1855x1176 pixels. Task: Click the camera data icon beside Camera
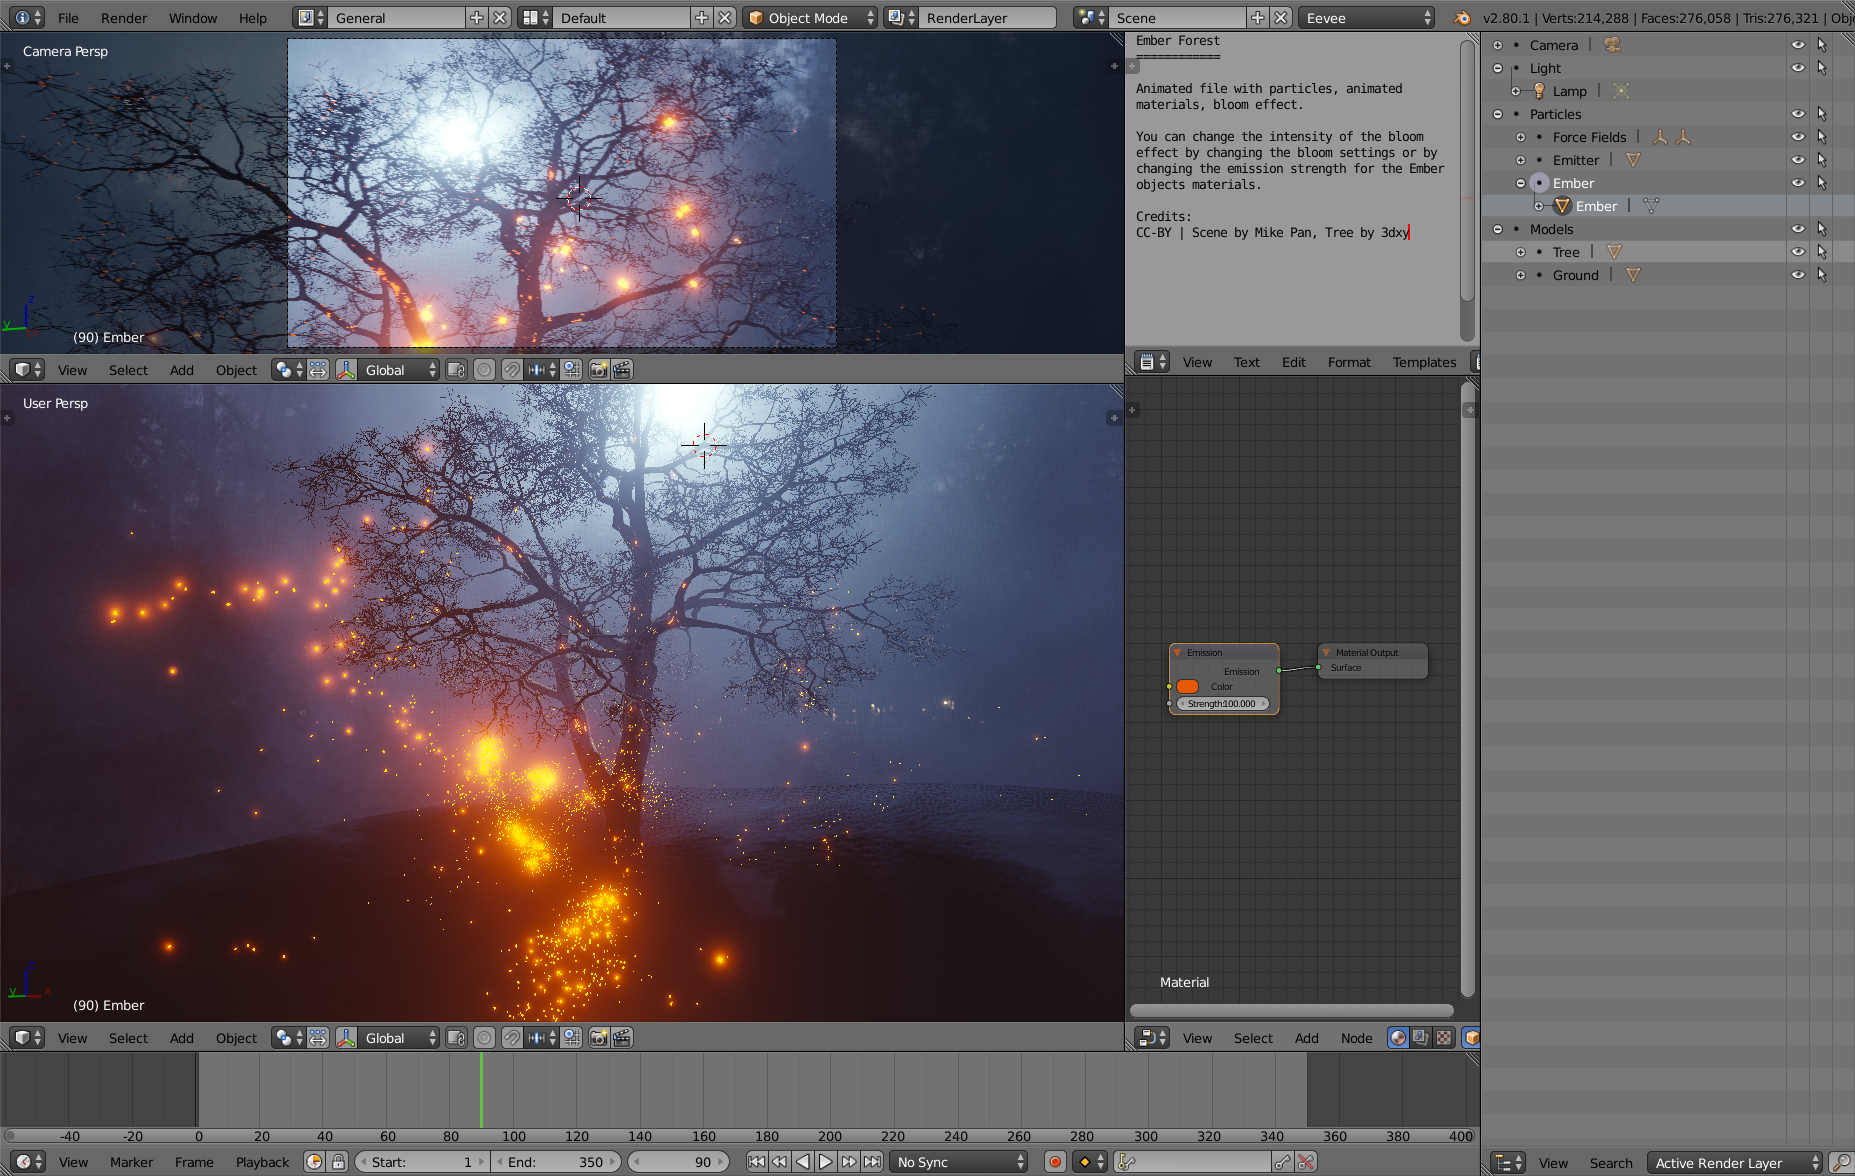[1612, 45]
